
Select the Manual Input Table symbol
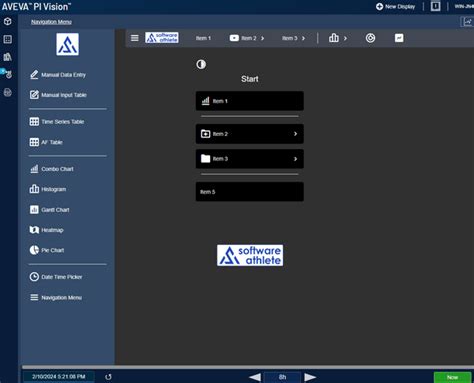pos(58,95)
